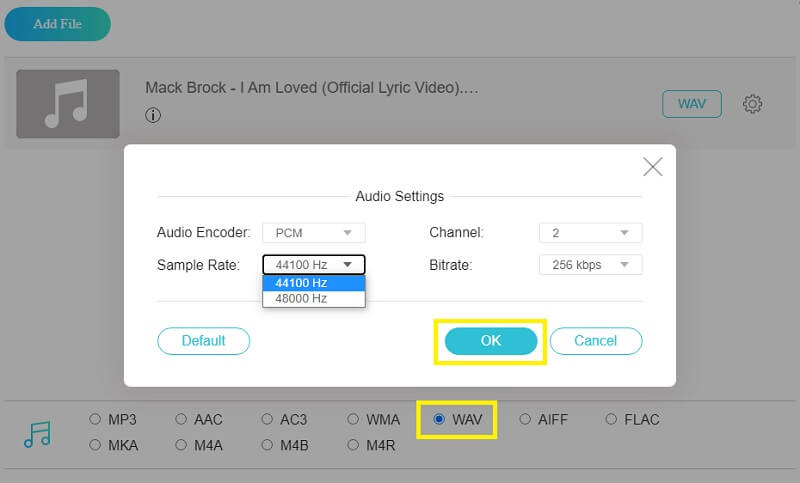Click the WAV format badge button
Viewport: 800px width, 483px height.
tap(691, 104)
